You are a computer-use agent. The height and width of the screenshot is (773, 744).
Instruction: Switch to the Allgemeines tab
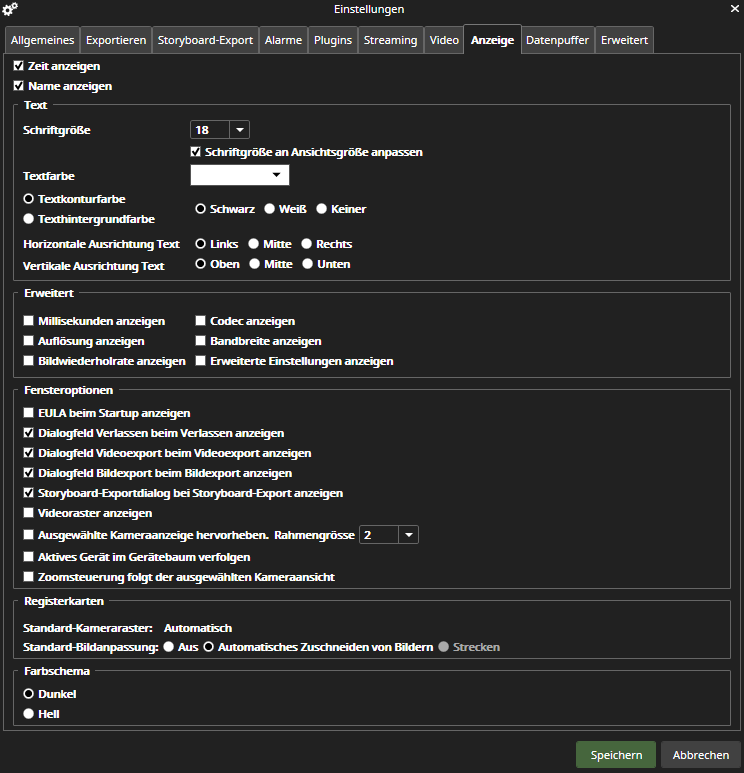point(41,40)
